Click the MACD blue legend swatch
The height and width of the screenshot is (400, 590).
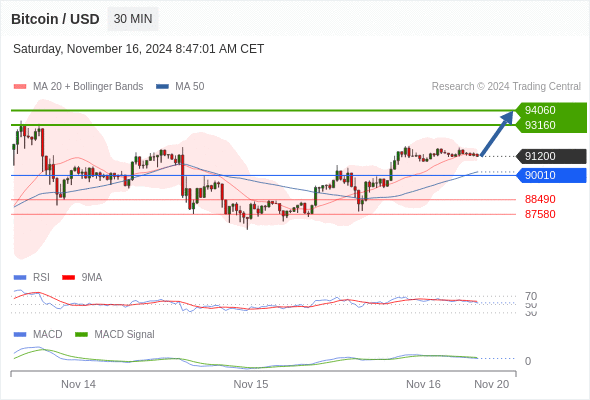pos(20,335)
